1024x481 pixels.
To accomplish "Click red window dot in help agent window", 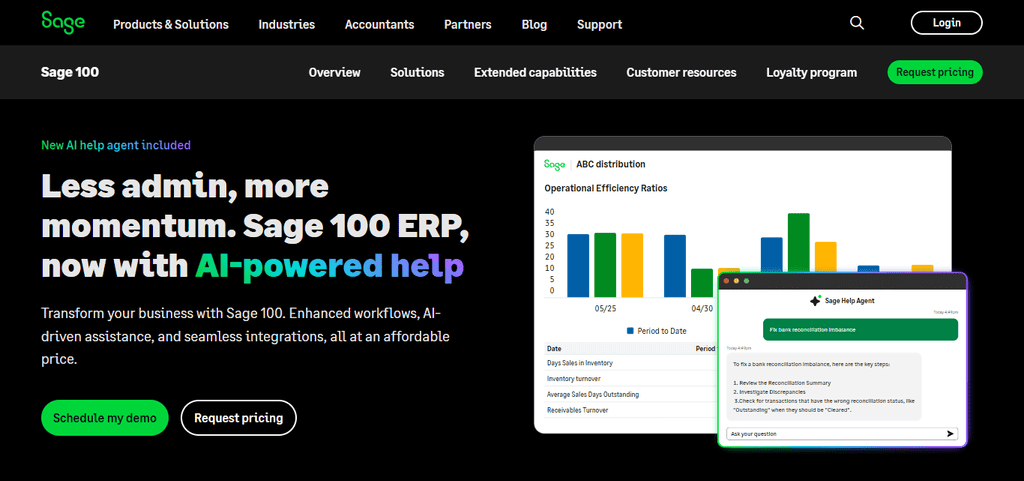I will coord(726,281).
